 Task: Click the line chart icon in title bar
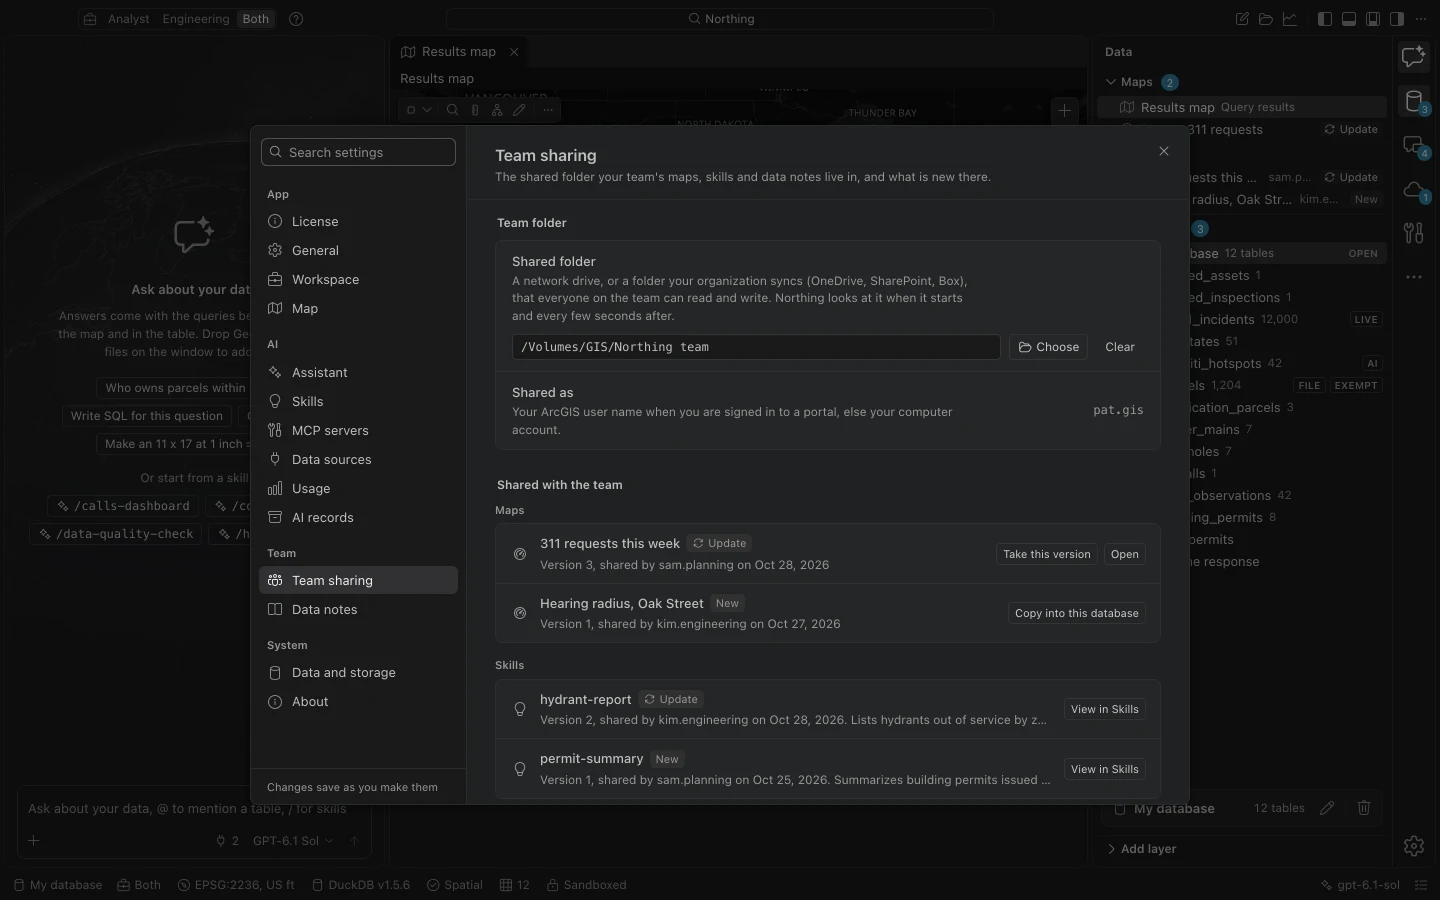point(1290,19)
